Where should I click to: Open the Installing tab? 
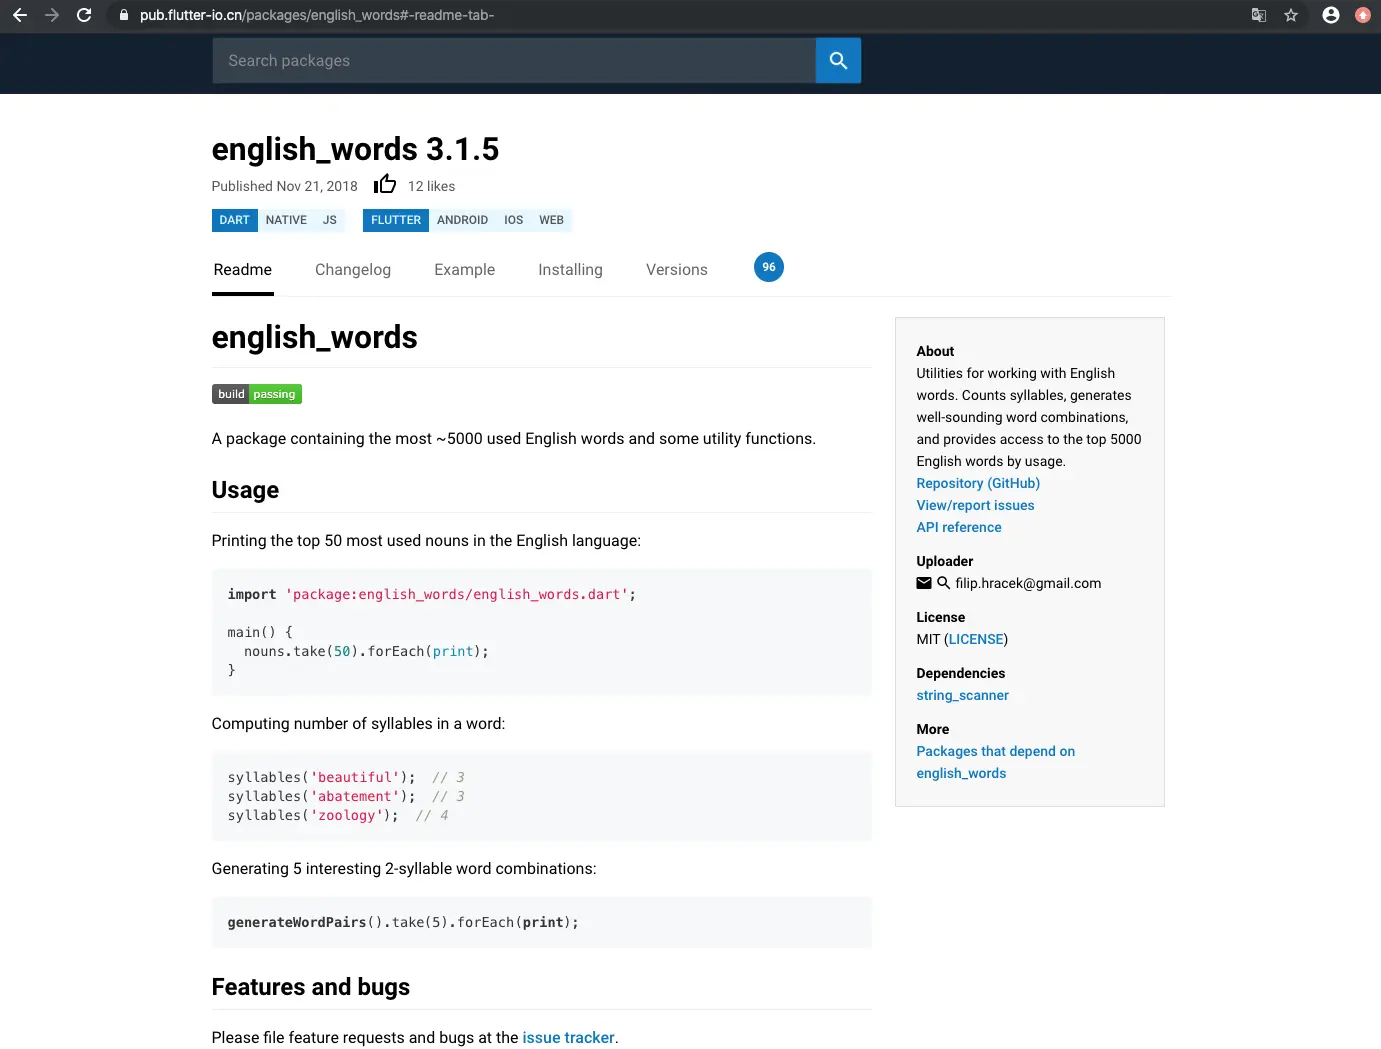570,270
